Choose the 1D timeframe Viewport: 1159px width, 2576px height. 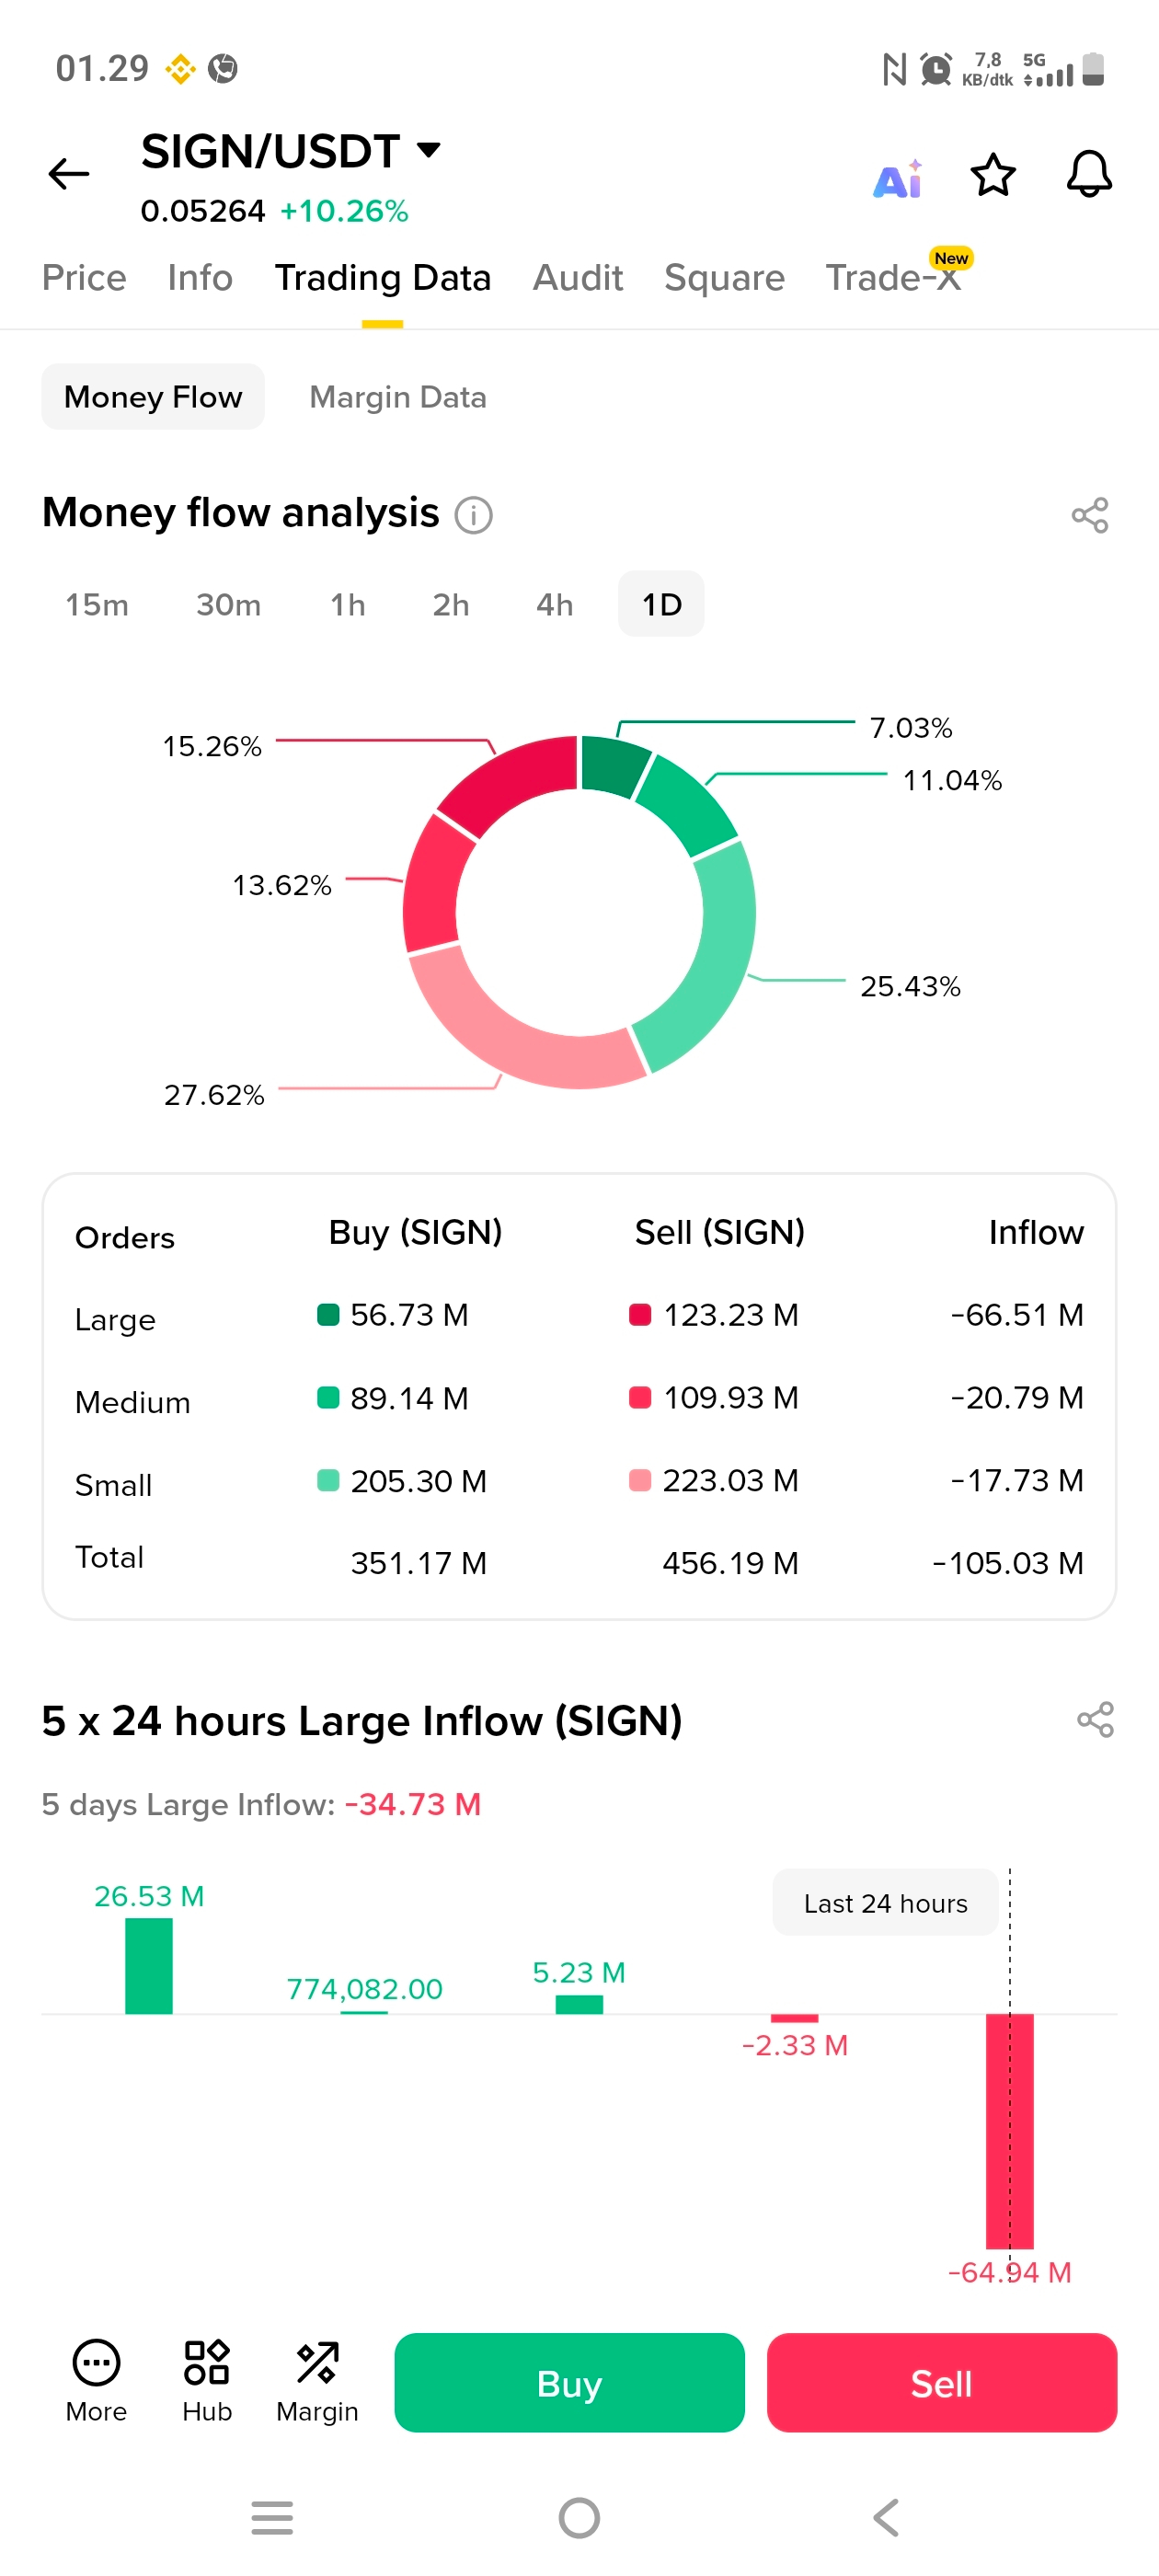[661, 604]
